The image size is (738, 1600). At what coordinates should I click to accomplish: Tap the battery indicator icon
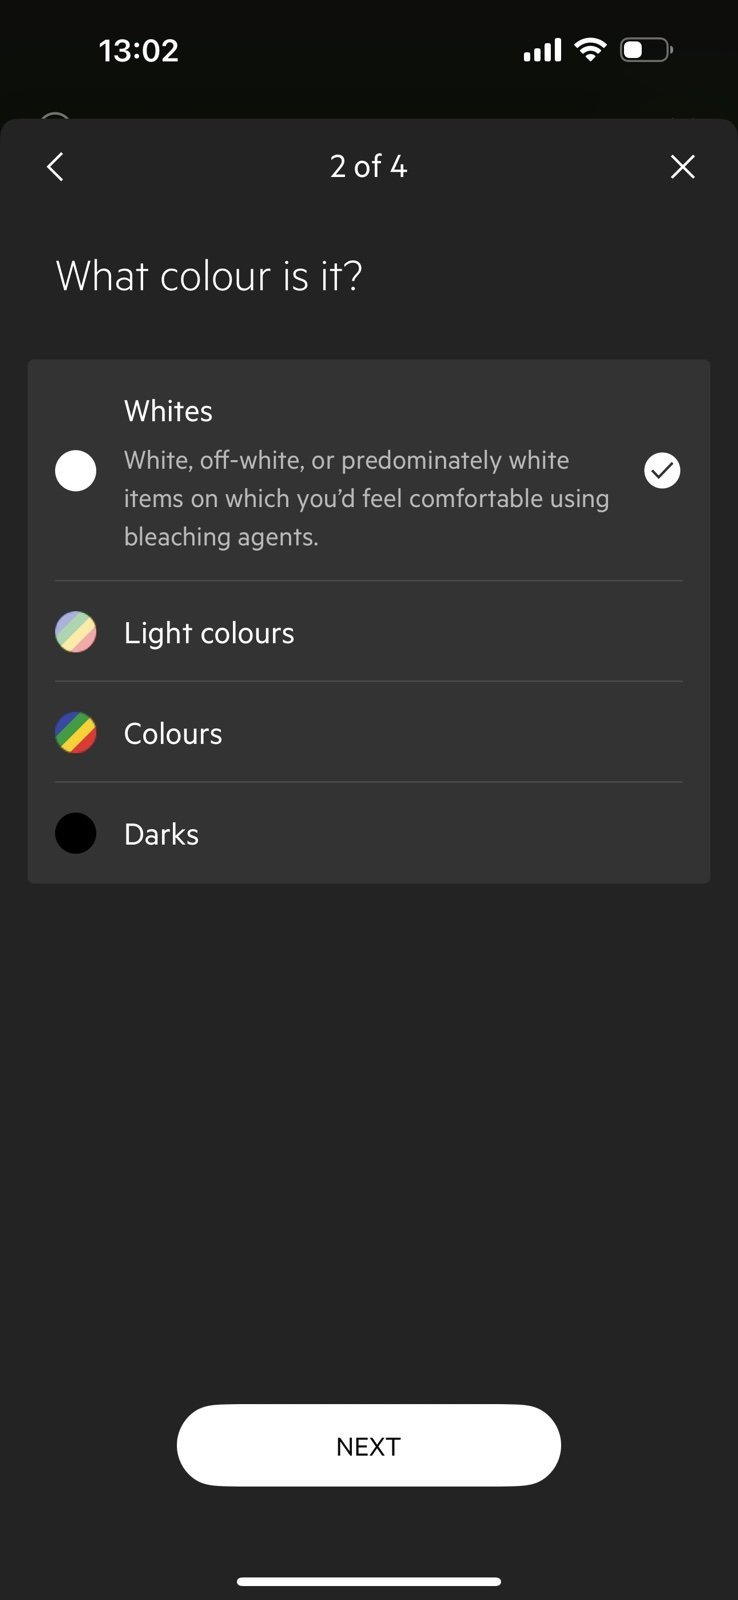coord(646,50)
